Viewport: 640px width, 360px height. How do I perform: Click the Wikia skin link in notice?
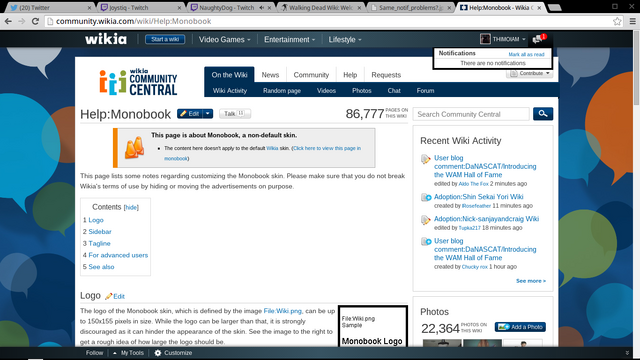click(x=272, y=149)
